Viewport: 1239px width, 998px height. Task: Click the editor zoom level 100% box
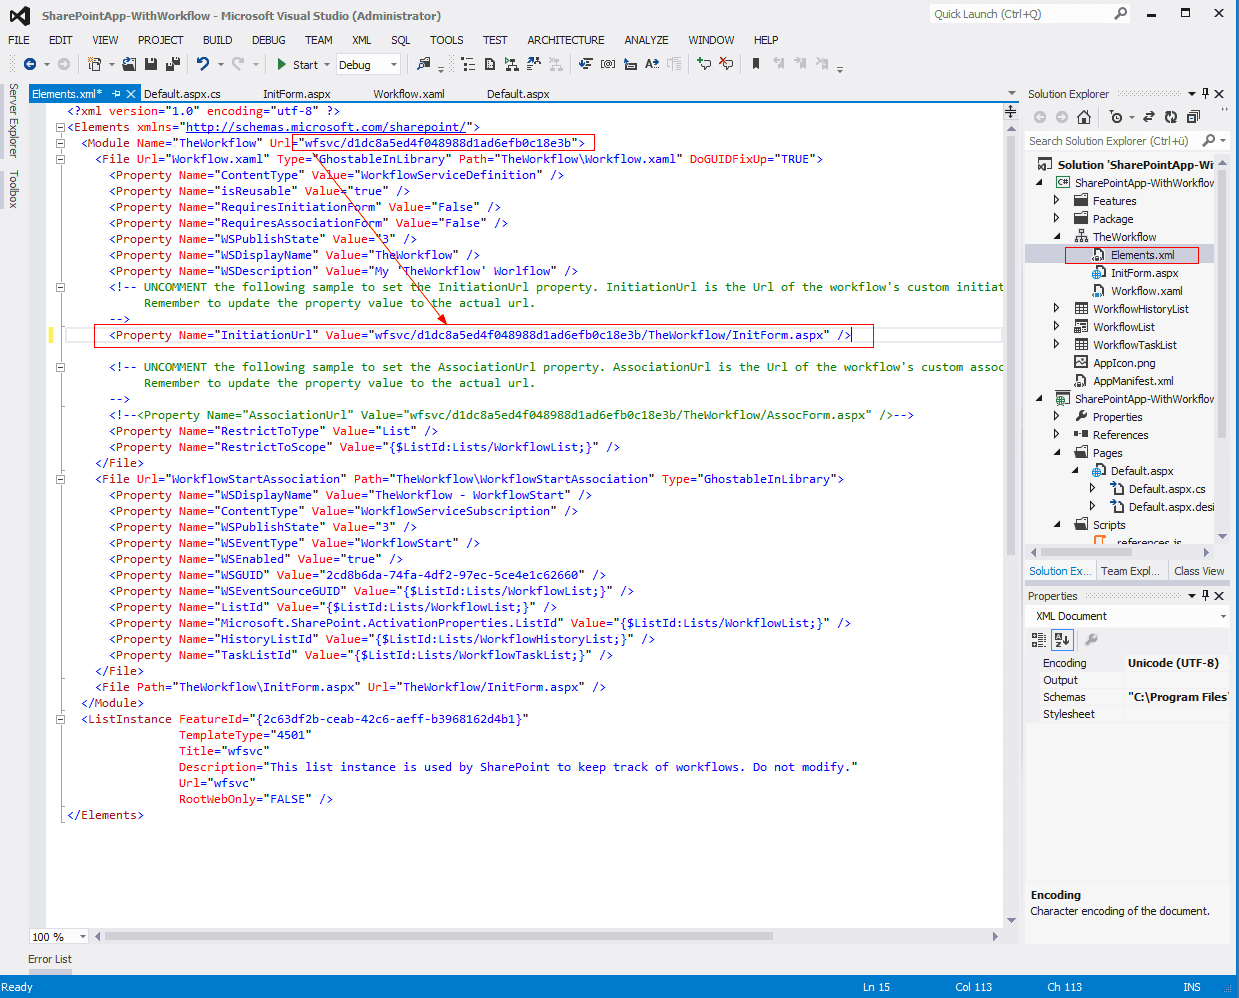(50, 937)
